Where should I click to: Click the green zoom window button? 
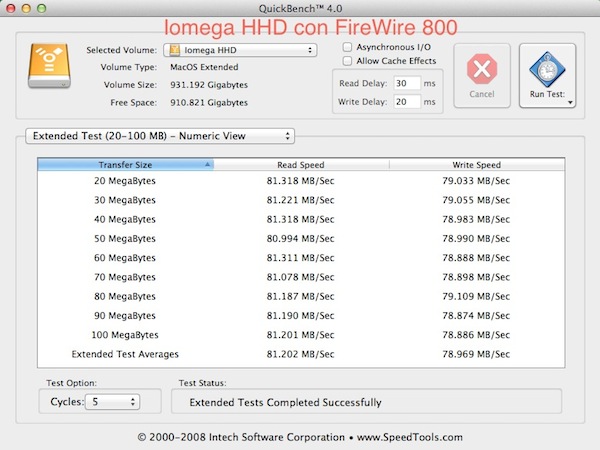click(x=41, y=8)
